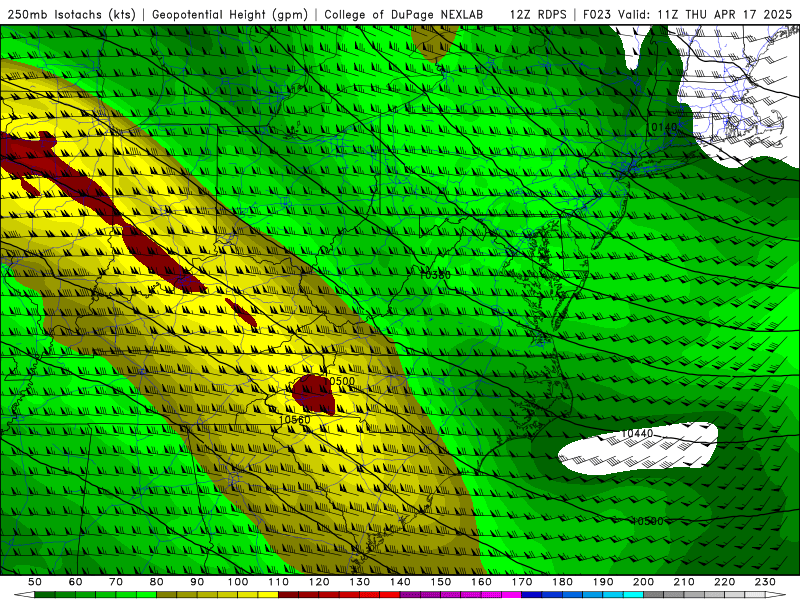Click the right arrow end of the color bar
The image size is (800, 600).
tap(776, 595)
